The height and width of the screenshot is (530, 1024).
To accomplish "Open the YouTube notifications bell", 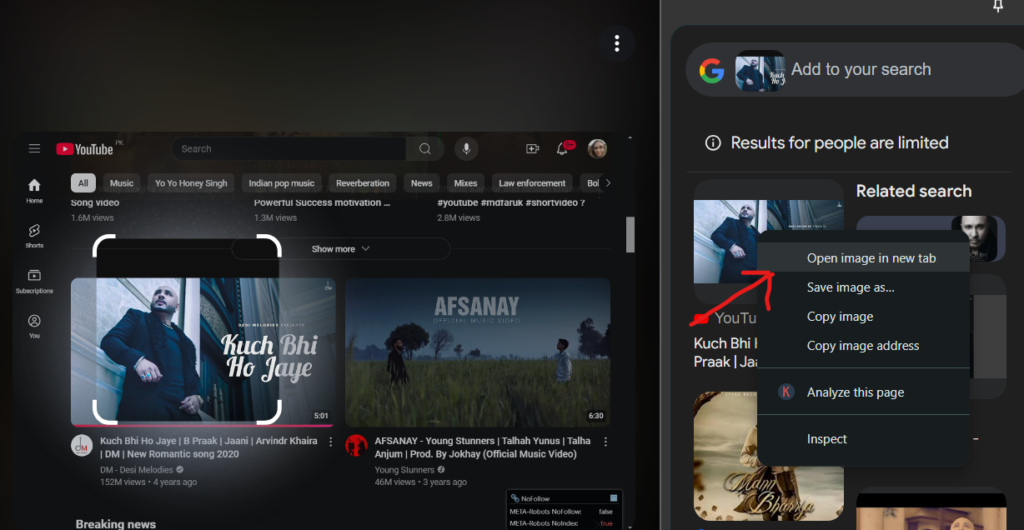I will (562, 149).
